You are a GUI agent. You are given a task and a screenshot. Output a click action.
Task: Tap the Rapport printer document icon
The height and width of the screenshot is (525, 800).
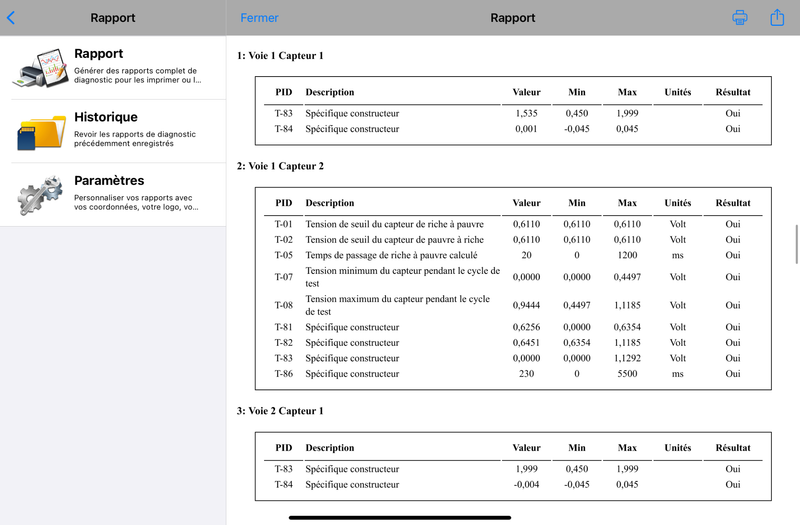click(x=40, y=68)
